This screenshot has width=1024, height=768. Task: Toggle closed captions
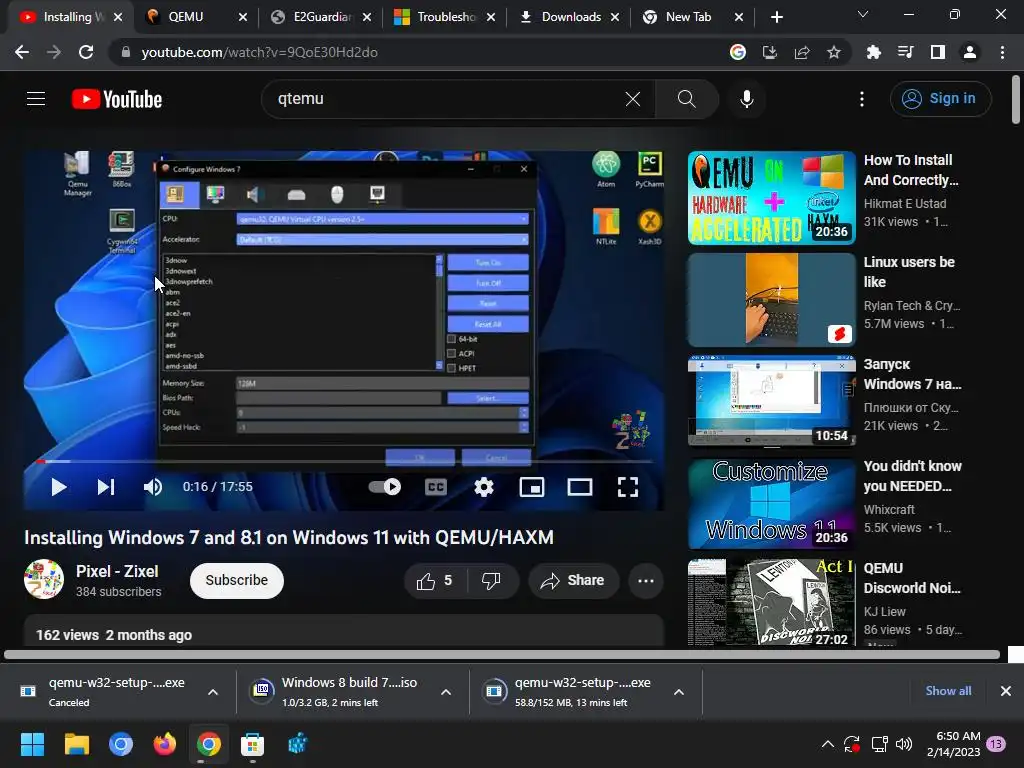[436, 487]
